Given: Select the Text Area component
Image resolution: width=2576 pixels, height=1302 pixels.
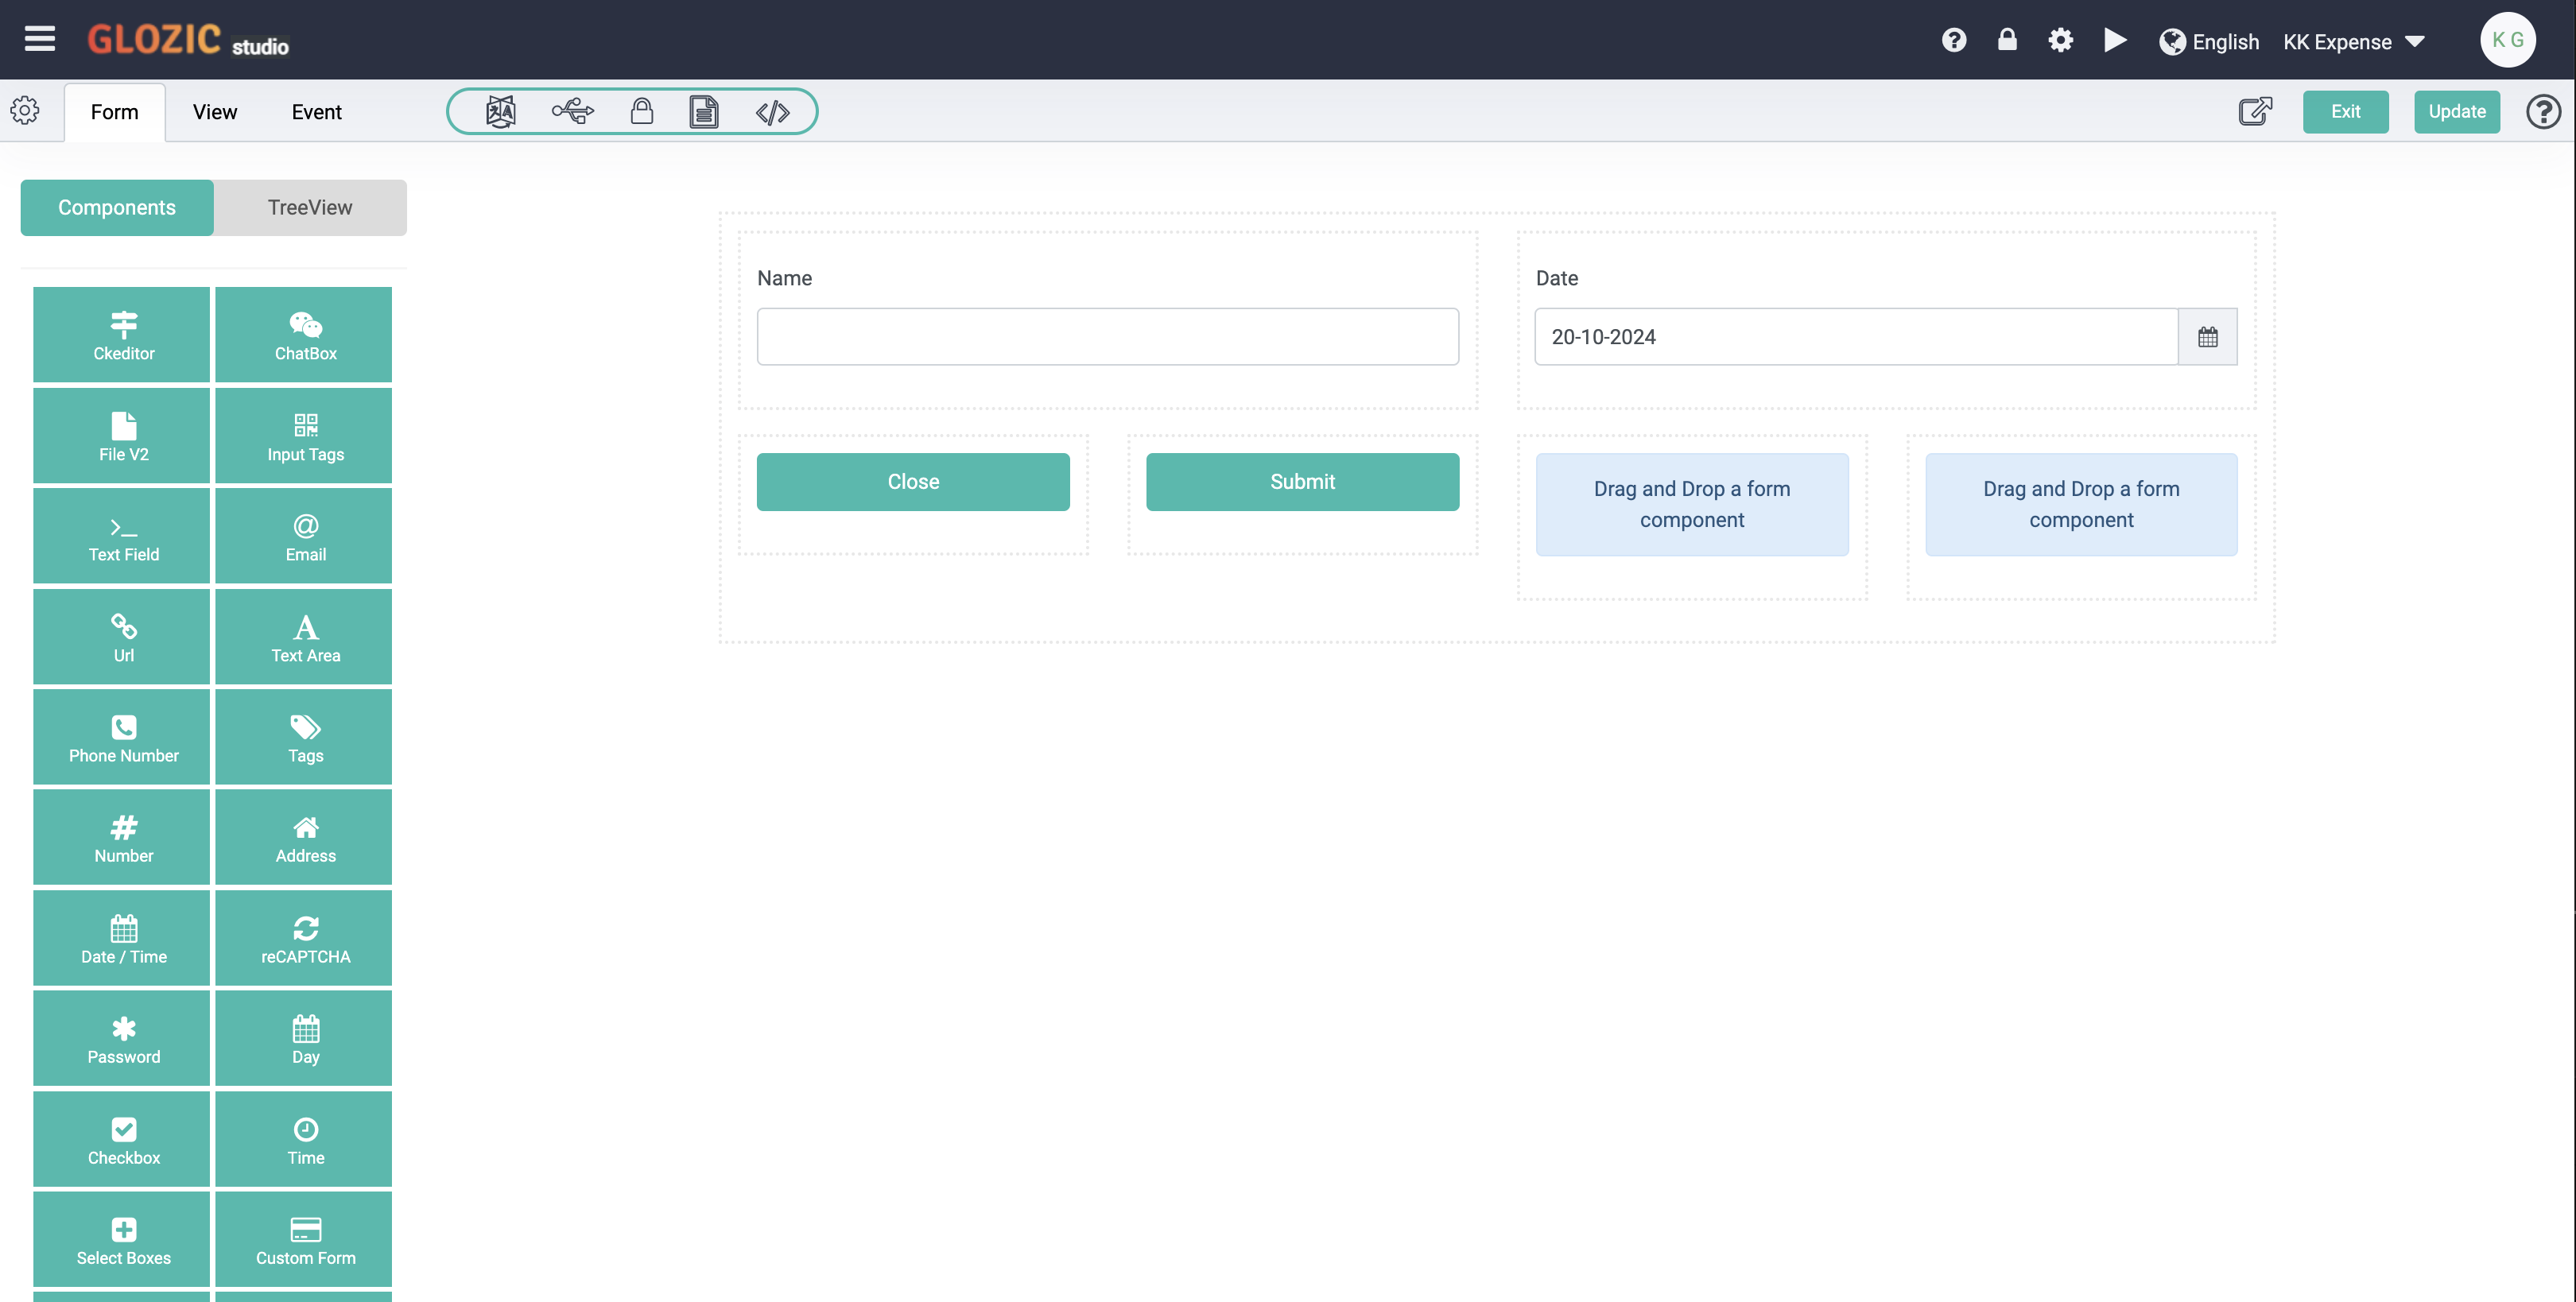Looking at the screenshot, I should coord(304,637).
